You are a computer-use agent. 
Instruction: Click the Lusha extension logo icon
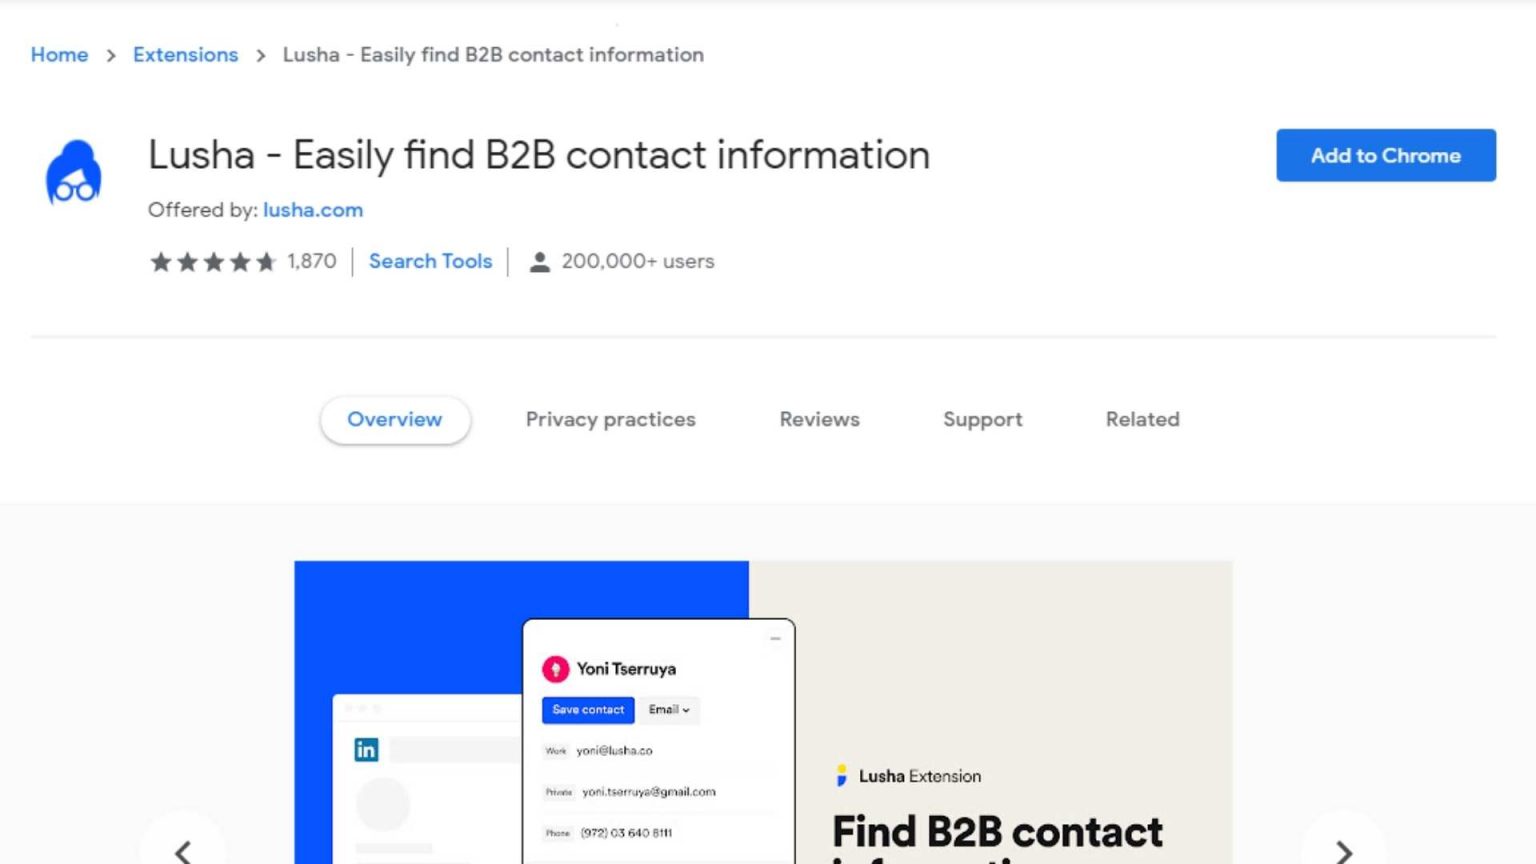coord(73,173)
